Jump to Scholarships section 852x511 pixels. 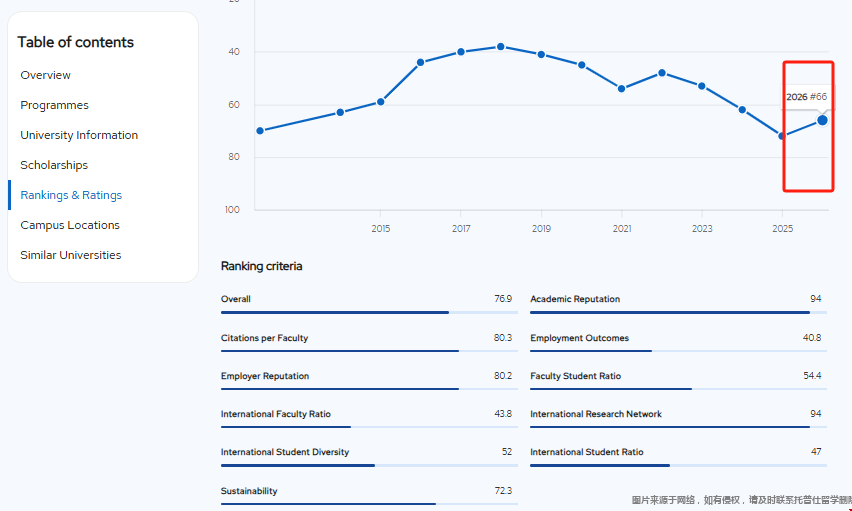[x=54, y=165]
